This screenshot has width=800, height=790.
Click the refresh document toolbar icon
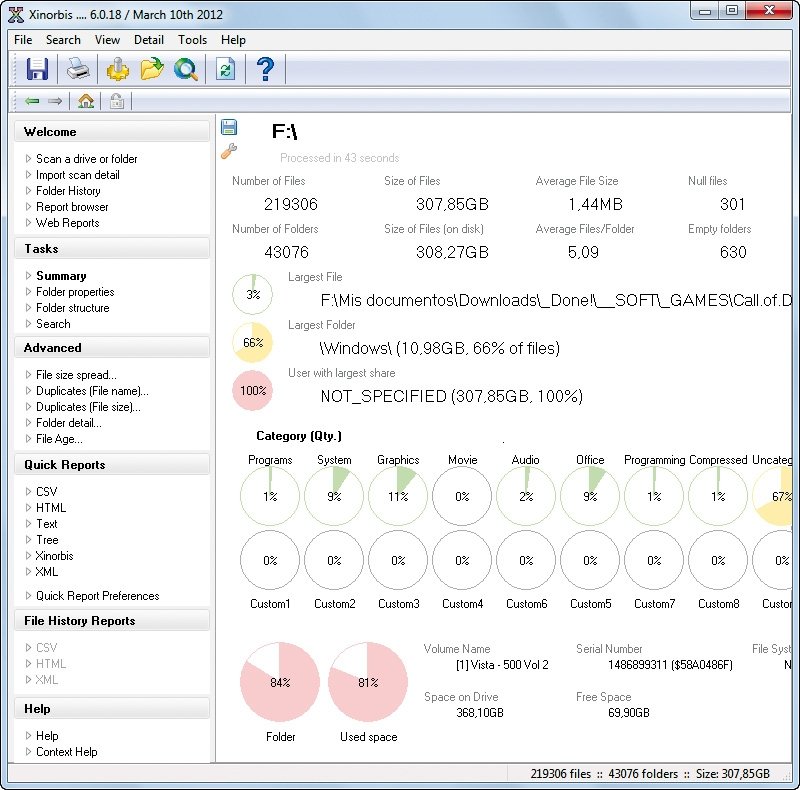226,68
